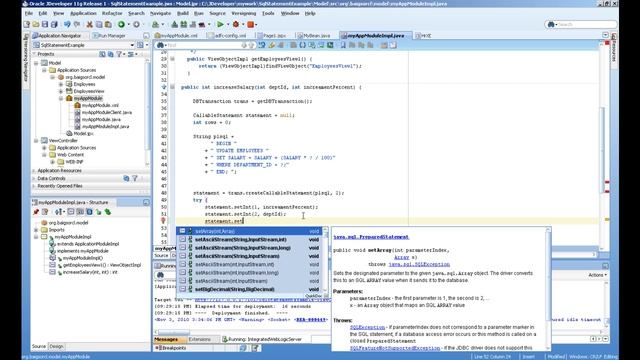The width and height of the screenshot is (640, 360).
Task: Open the File menu
Action: (x=29, y=13)
